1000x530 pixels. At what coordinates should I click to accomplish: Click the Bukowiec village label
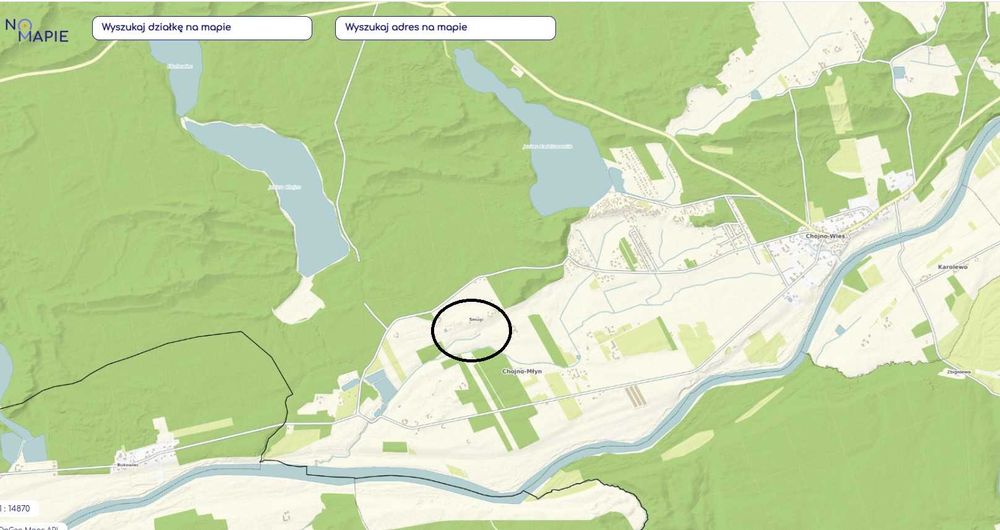128,465
